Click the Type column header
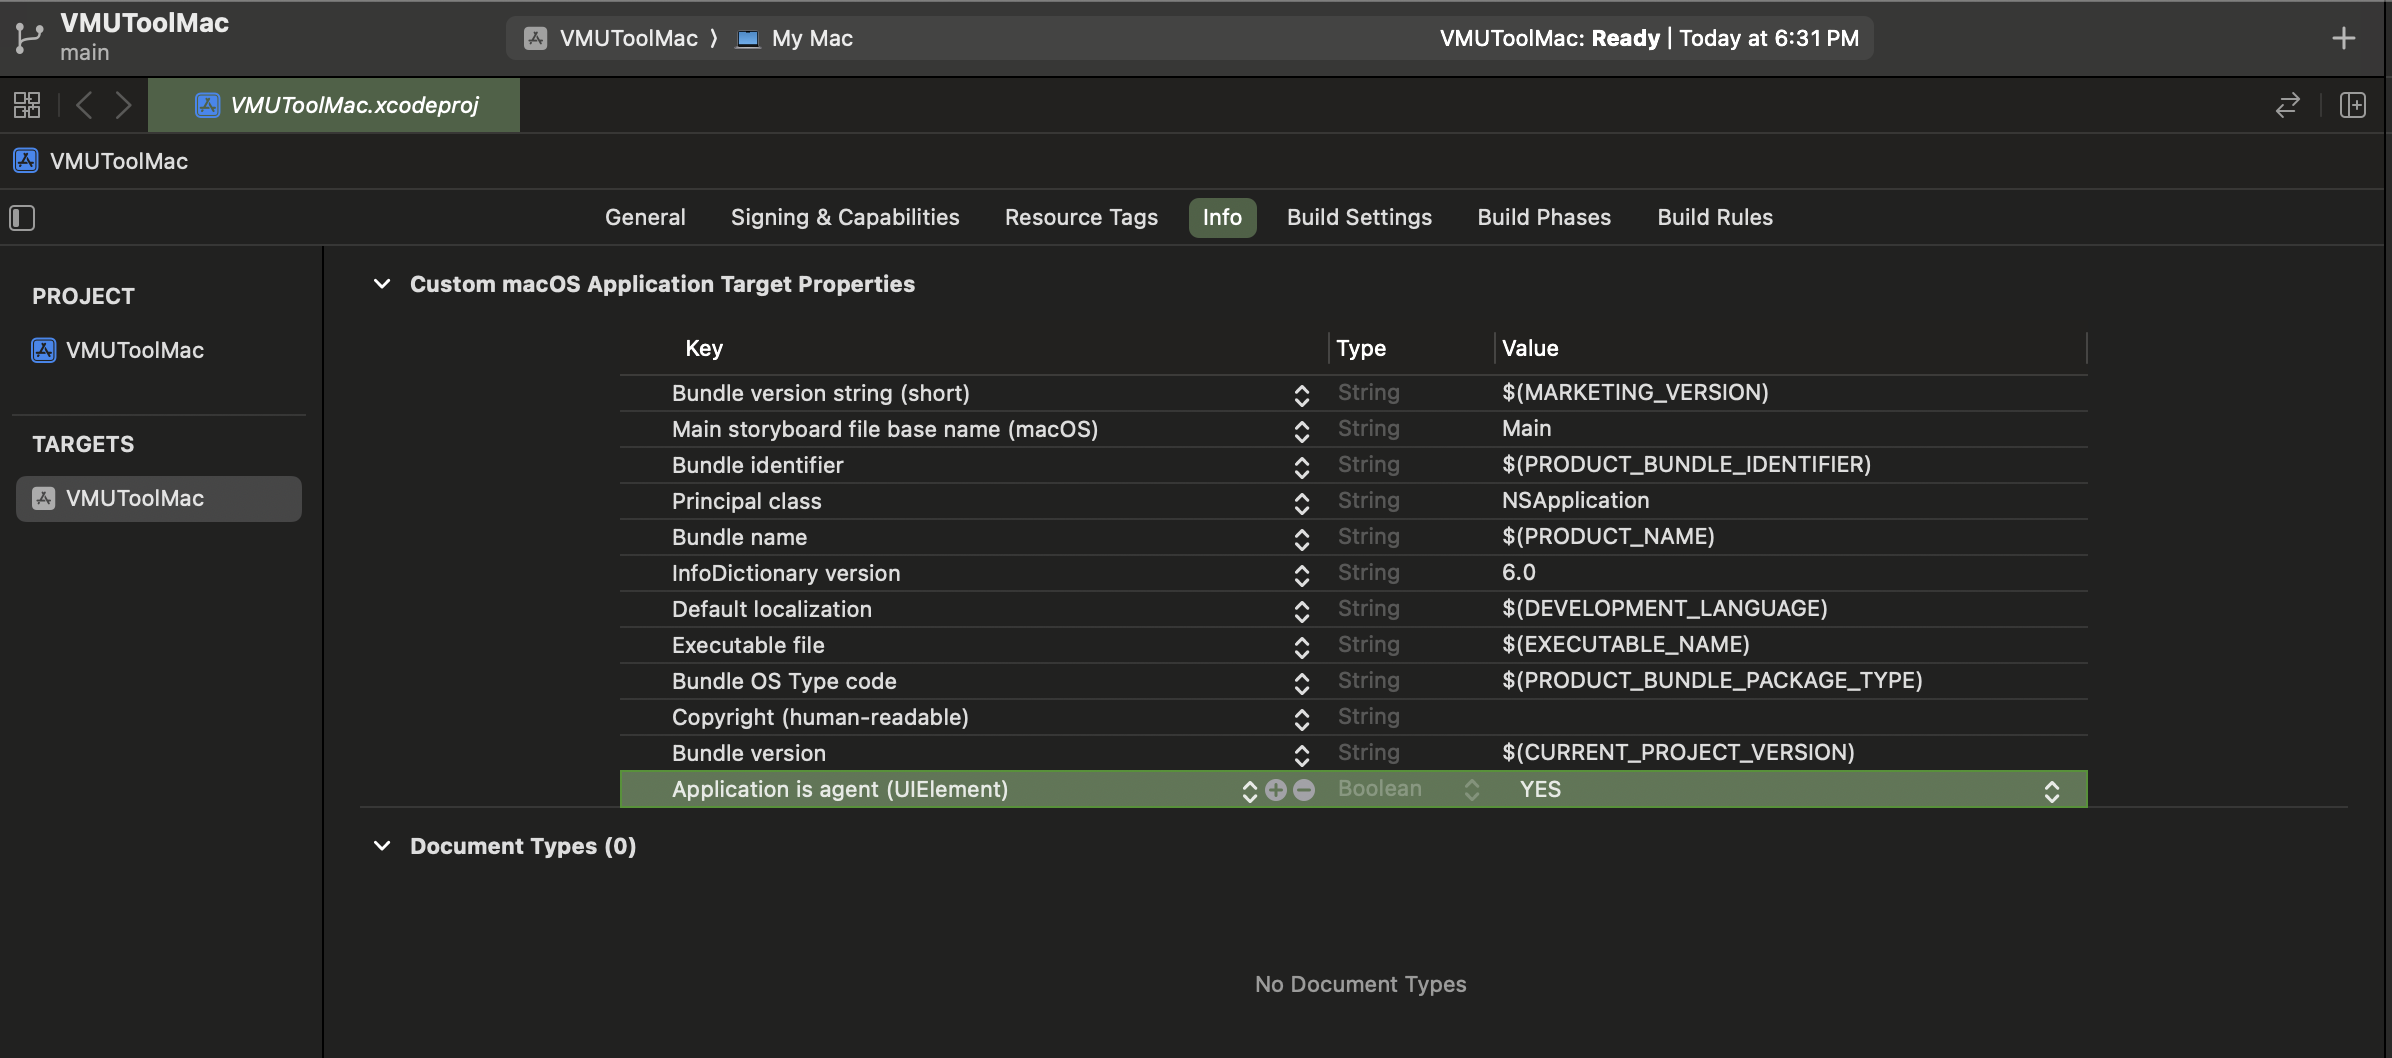The image size is (2392, 1058). pyautogui.click(x=1361, y=348)
